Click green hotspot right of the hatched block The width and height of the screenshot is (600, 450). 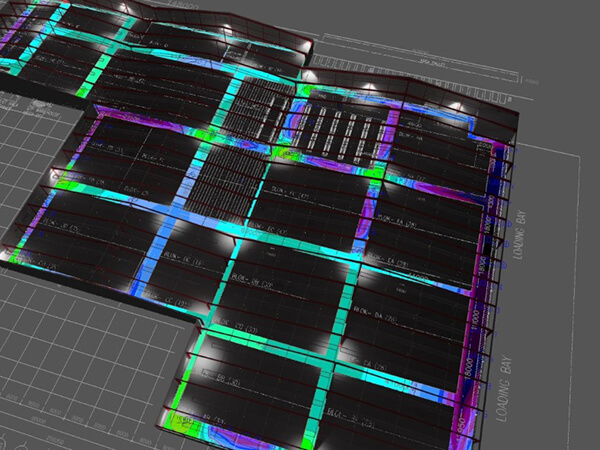280,160
